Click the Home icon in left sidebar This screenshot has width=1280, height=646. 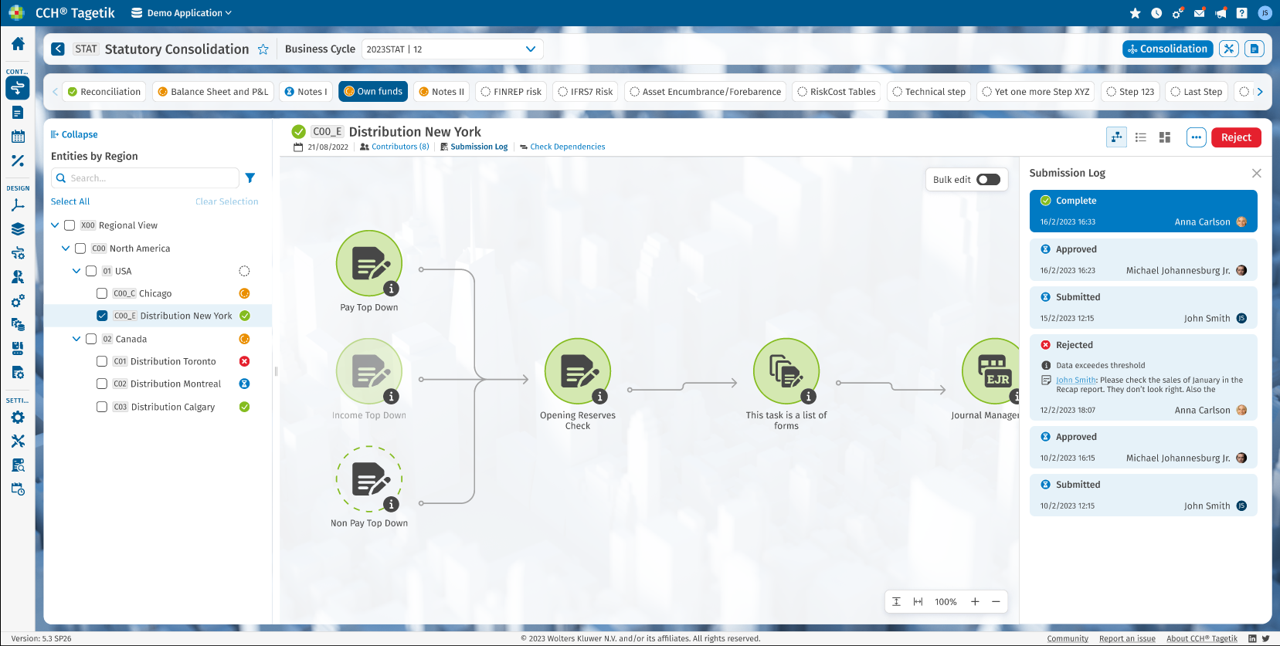[17, 44]
